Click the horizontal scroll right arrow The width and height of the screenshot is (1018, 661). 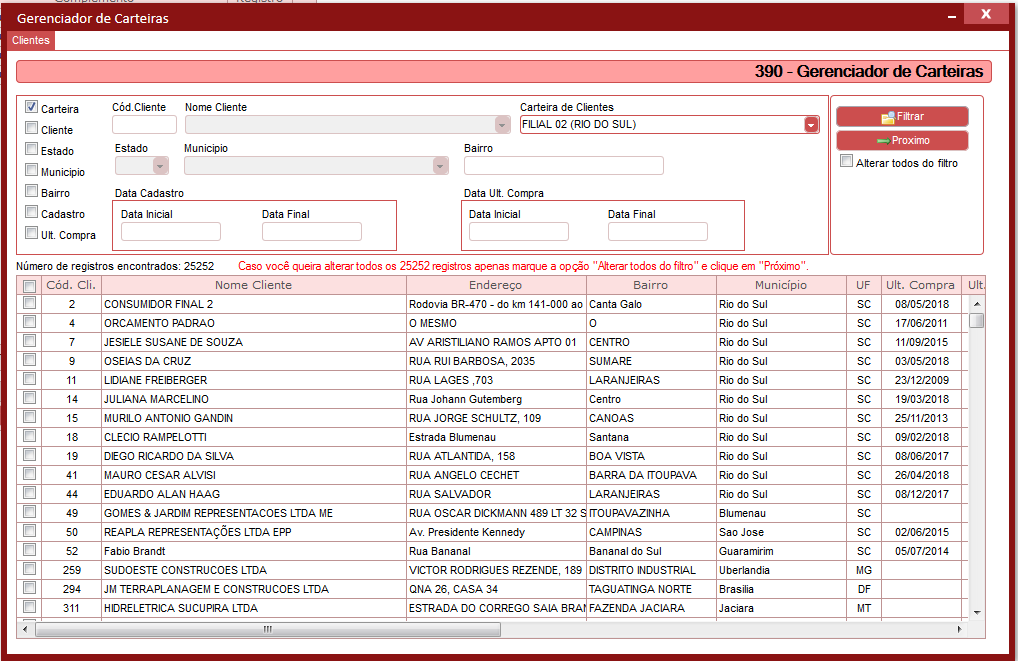960,629
